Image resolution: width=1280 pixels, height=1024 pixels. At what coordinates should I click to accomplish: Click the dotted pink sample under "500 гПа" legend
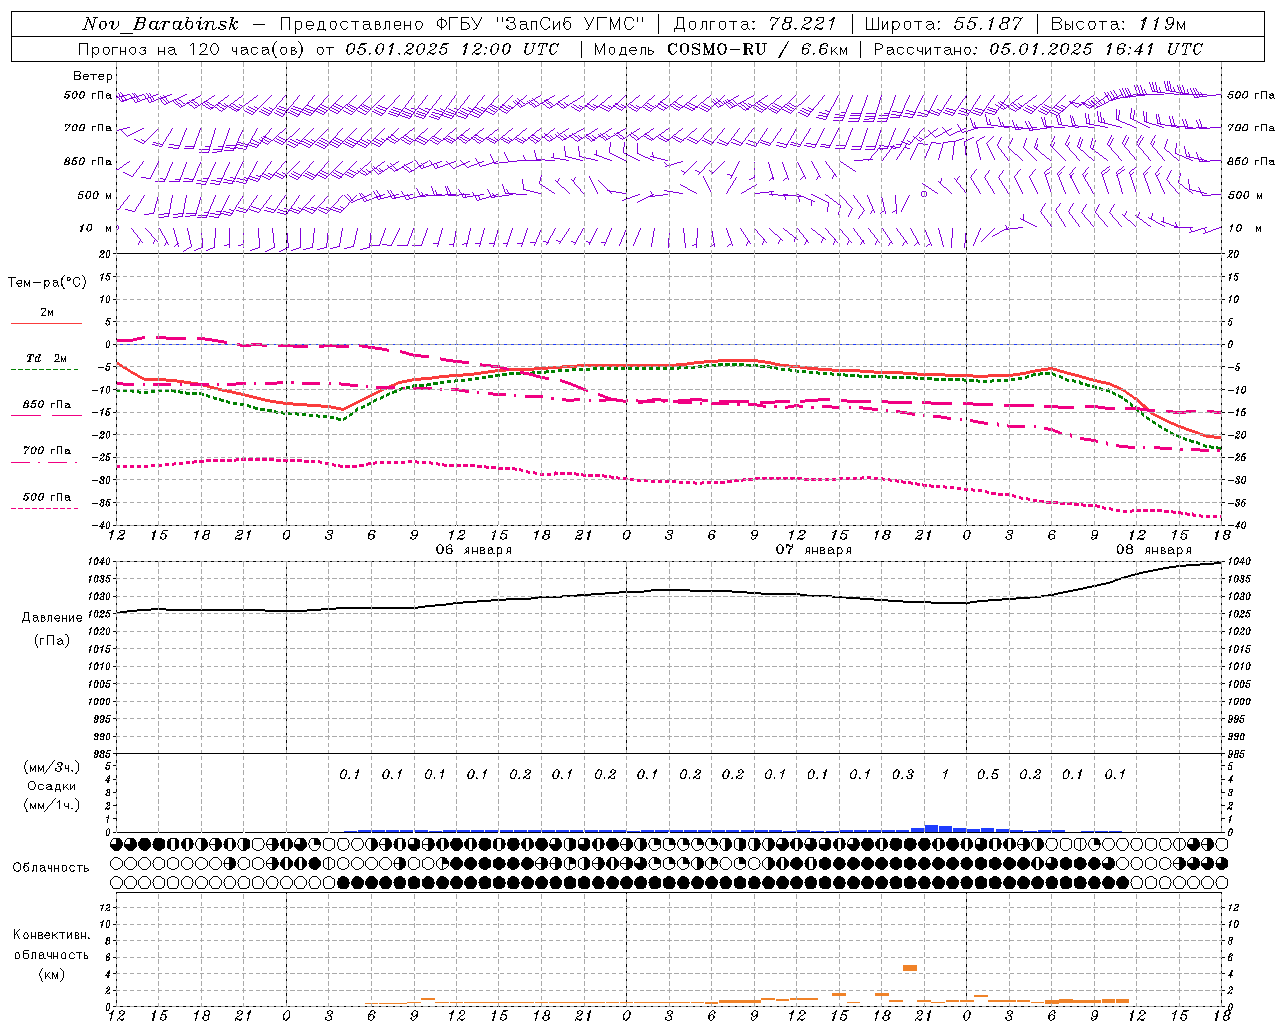click(x=45, y=508)
